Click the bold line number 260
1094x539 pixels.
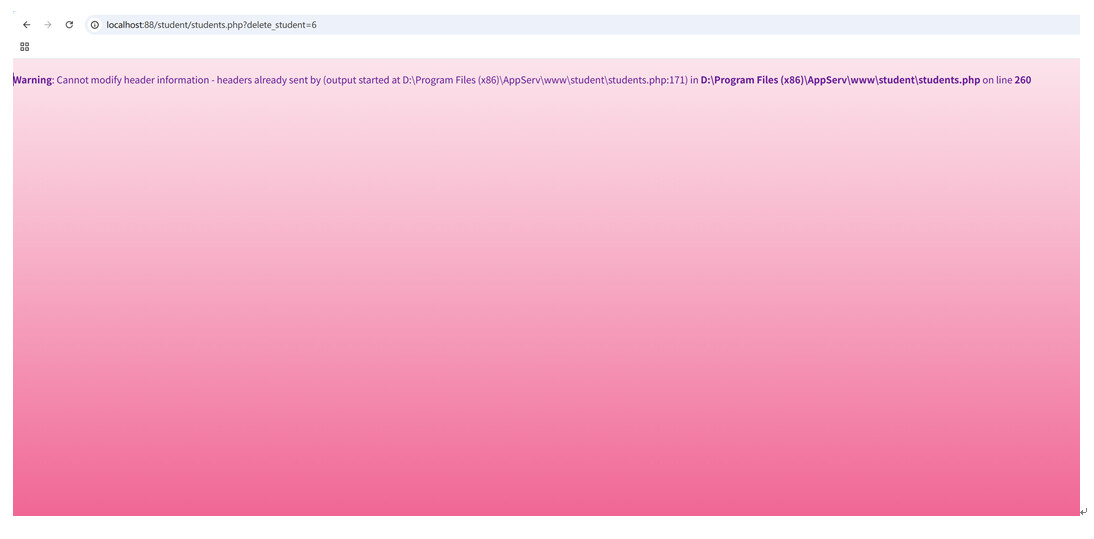tap(1022, 80)
